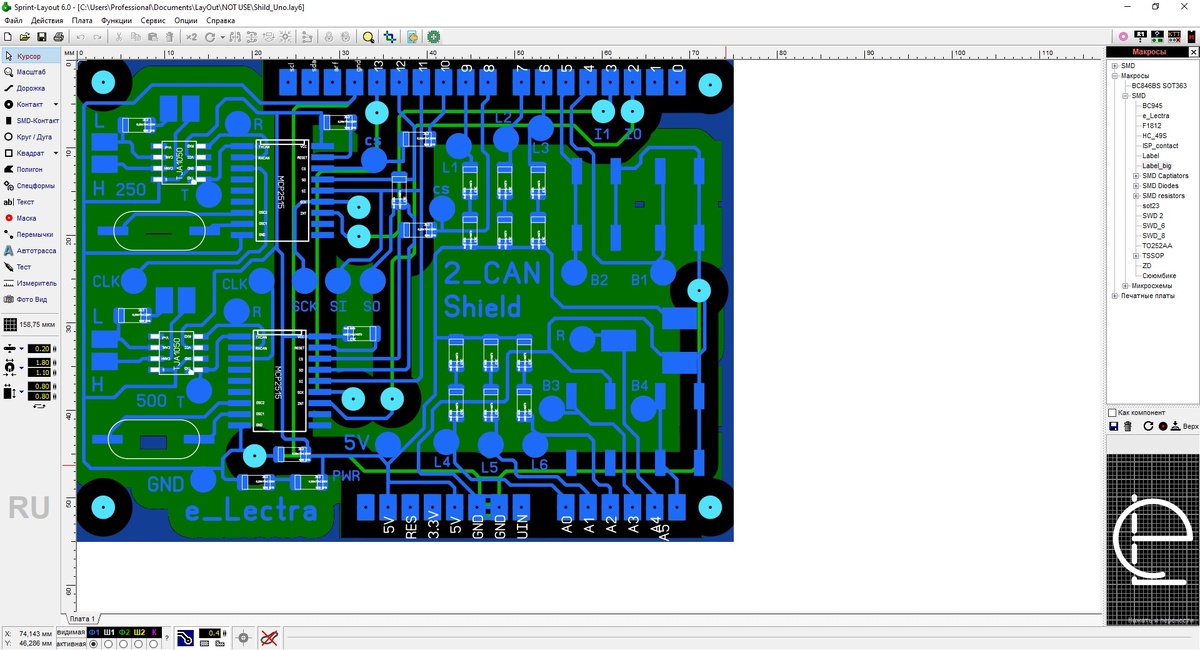Click the crosshair icon in status bar
Image resolution: width=1200 pixels, height=650 pixels.
pos(243,637)
